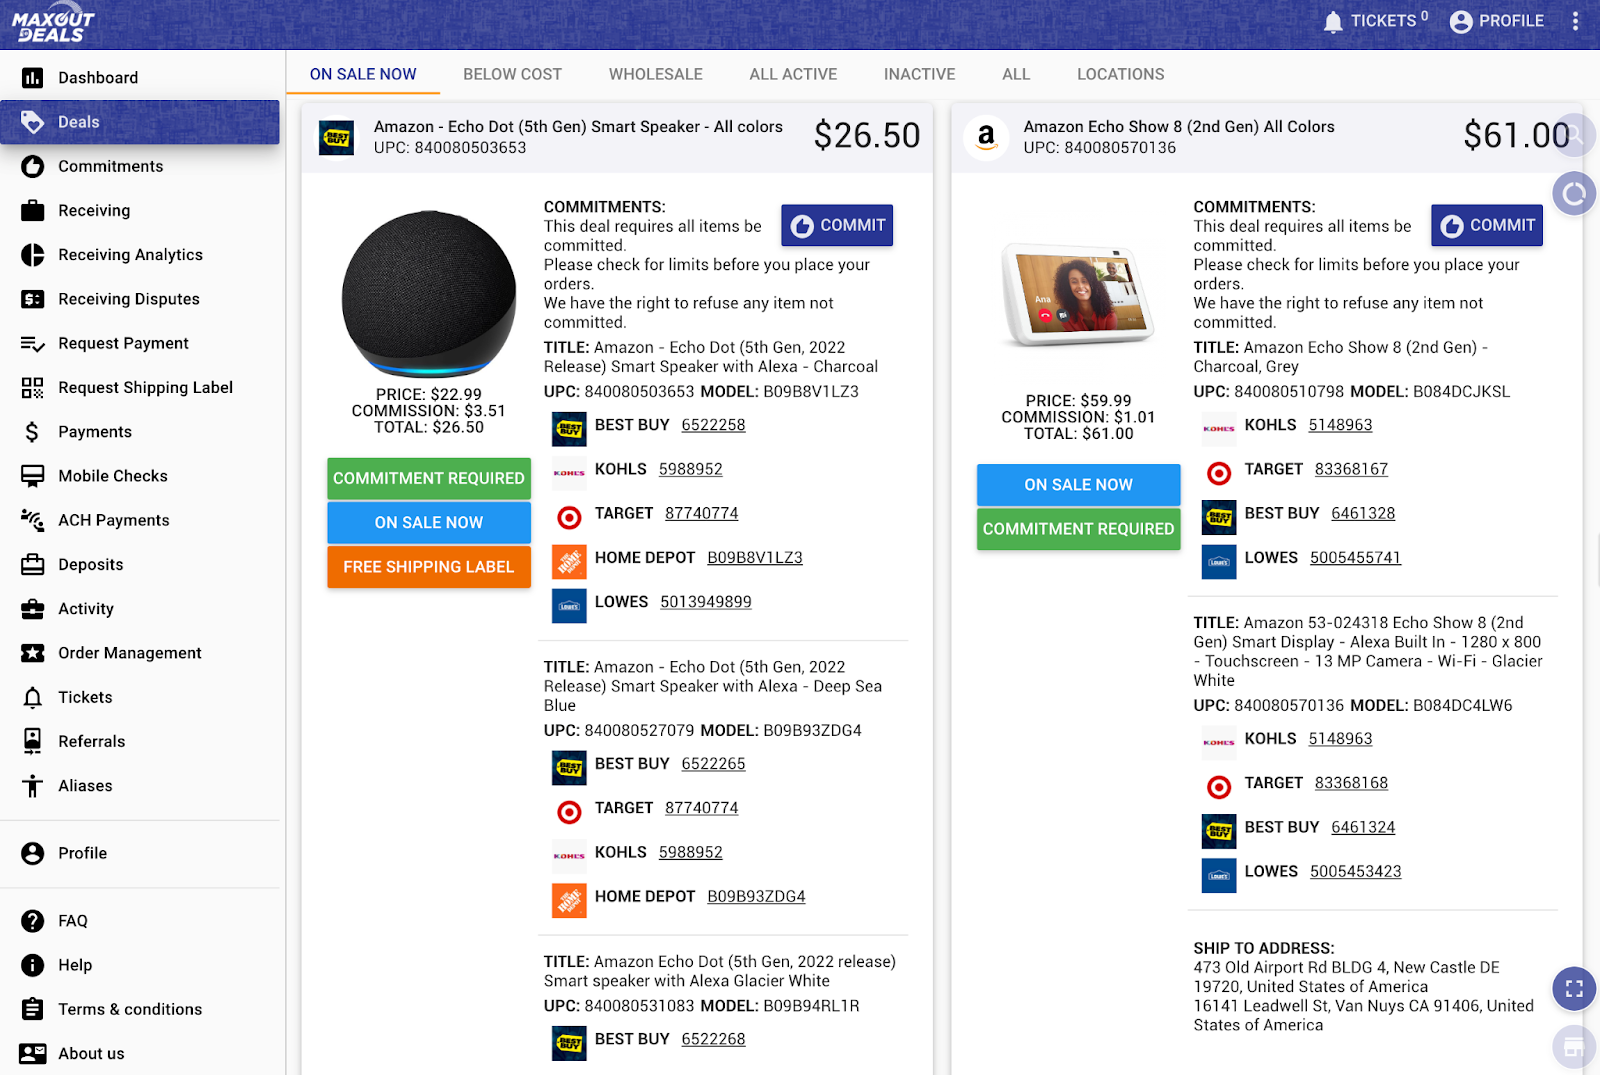
Task: Click the Best Buy logo in Echo Dot header
Action: (x=336, y=138)
